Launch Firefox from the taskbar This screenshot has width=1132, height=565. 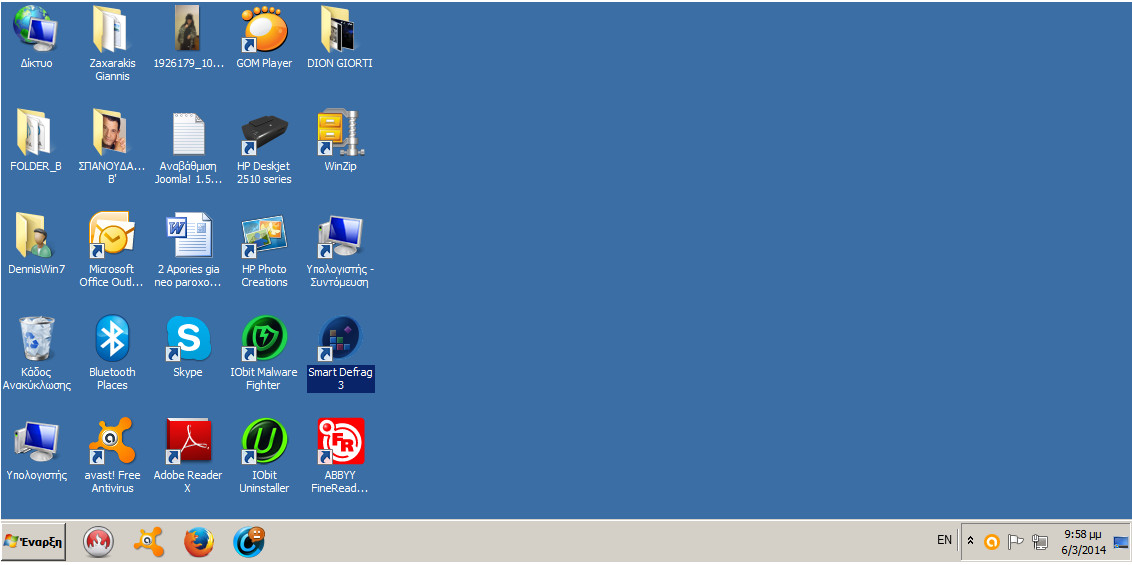pos(199,542)
